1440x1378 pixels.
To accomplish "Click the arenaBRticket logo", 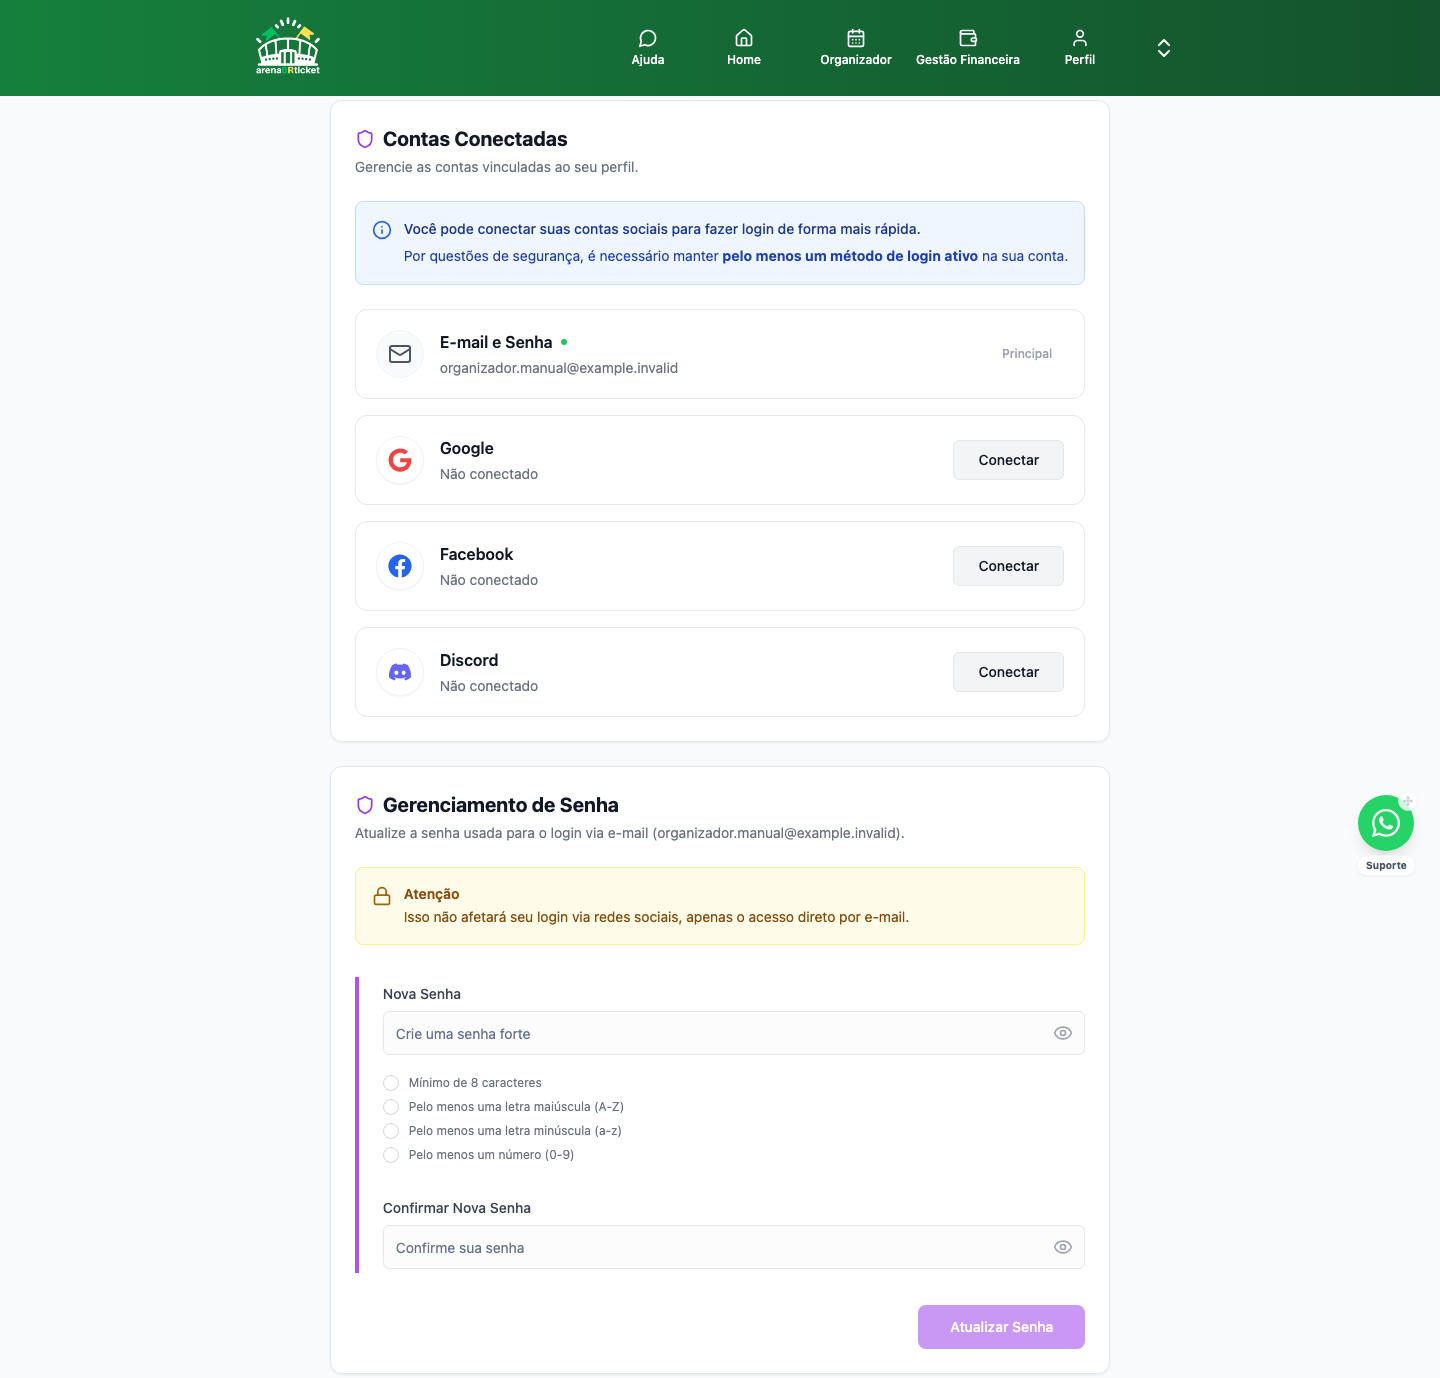I will pyautogui.click(x=288, y=47).
